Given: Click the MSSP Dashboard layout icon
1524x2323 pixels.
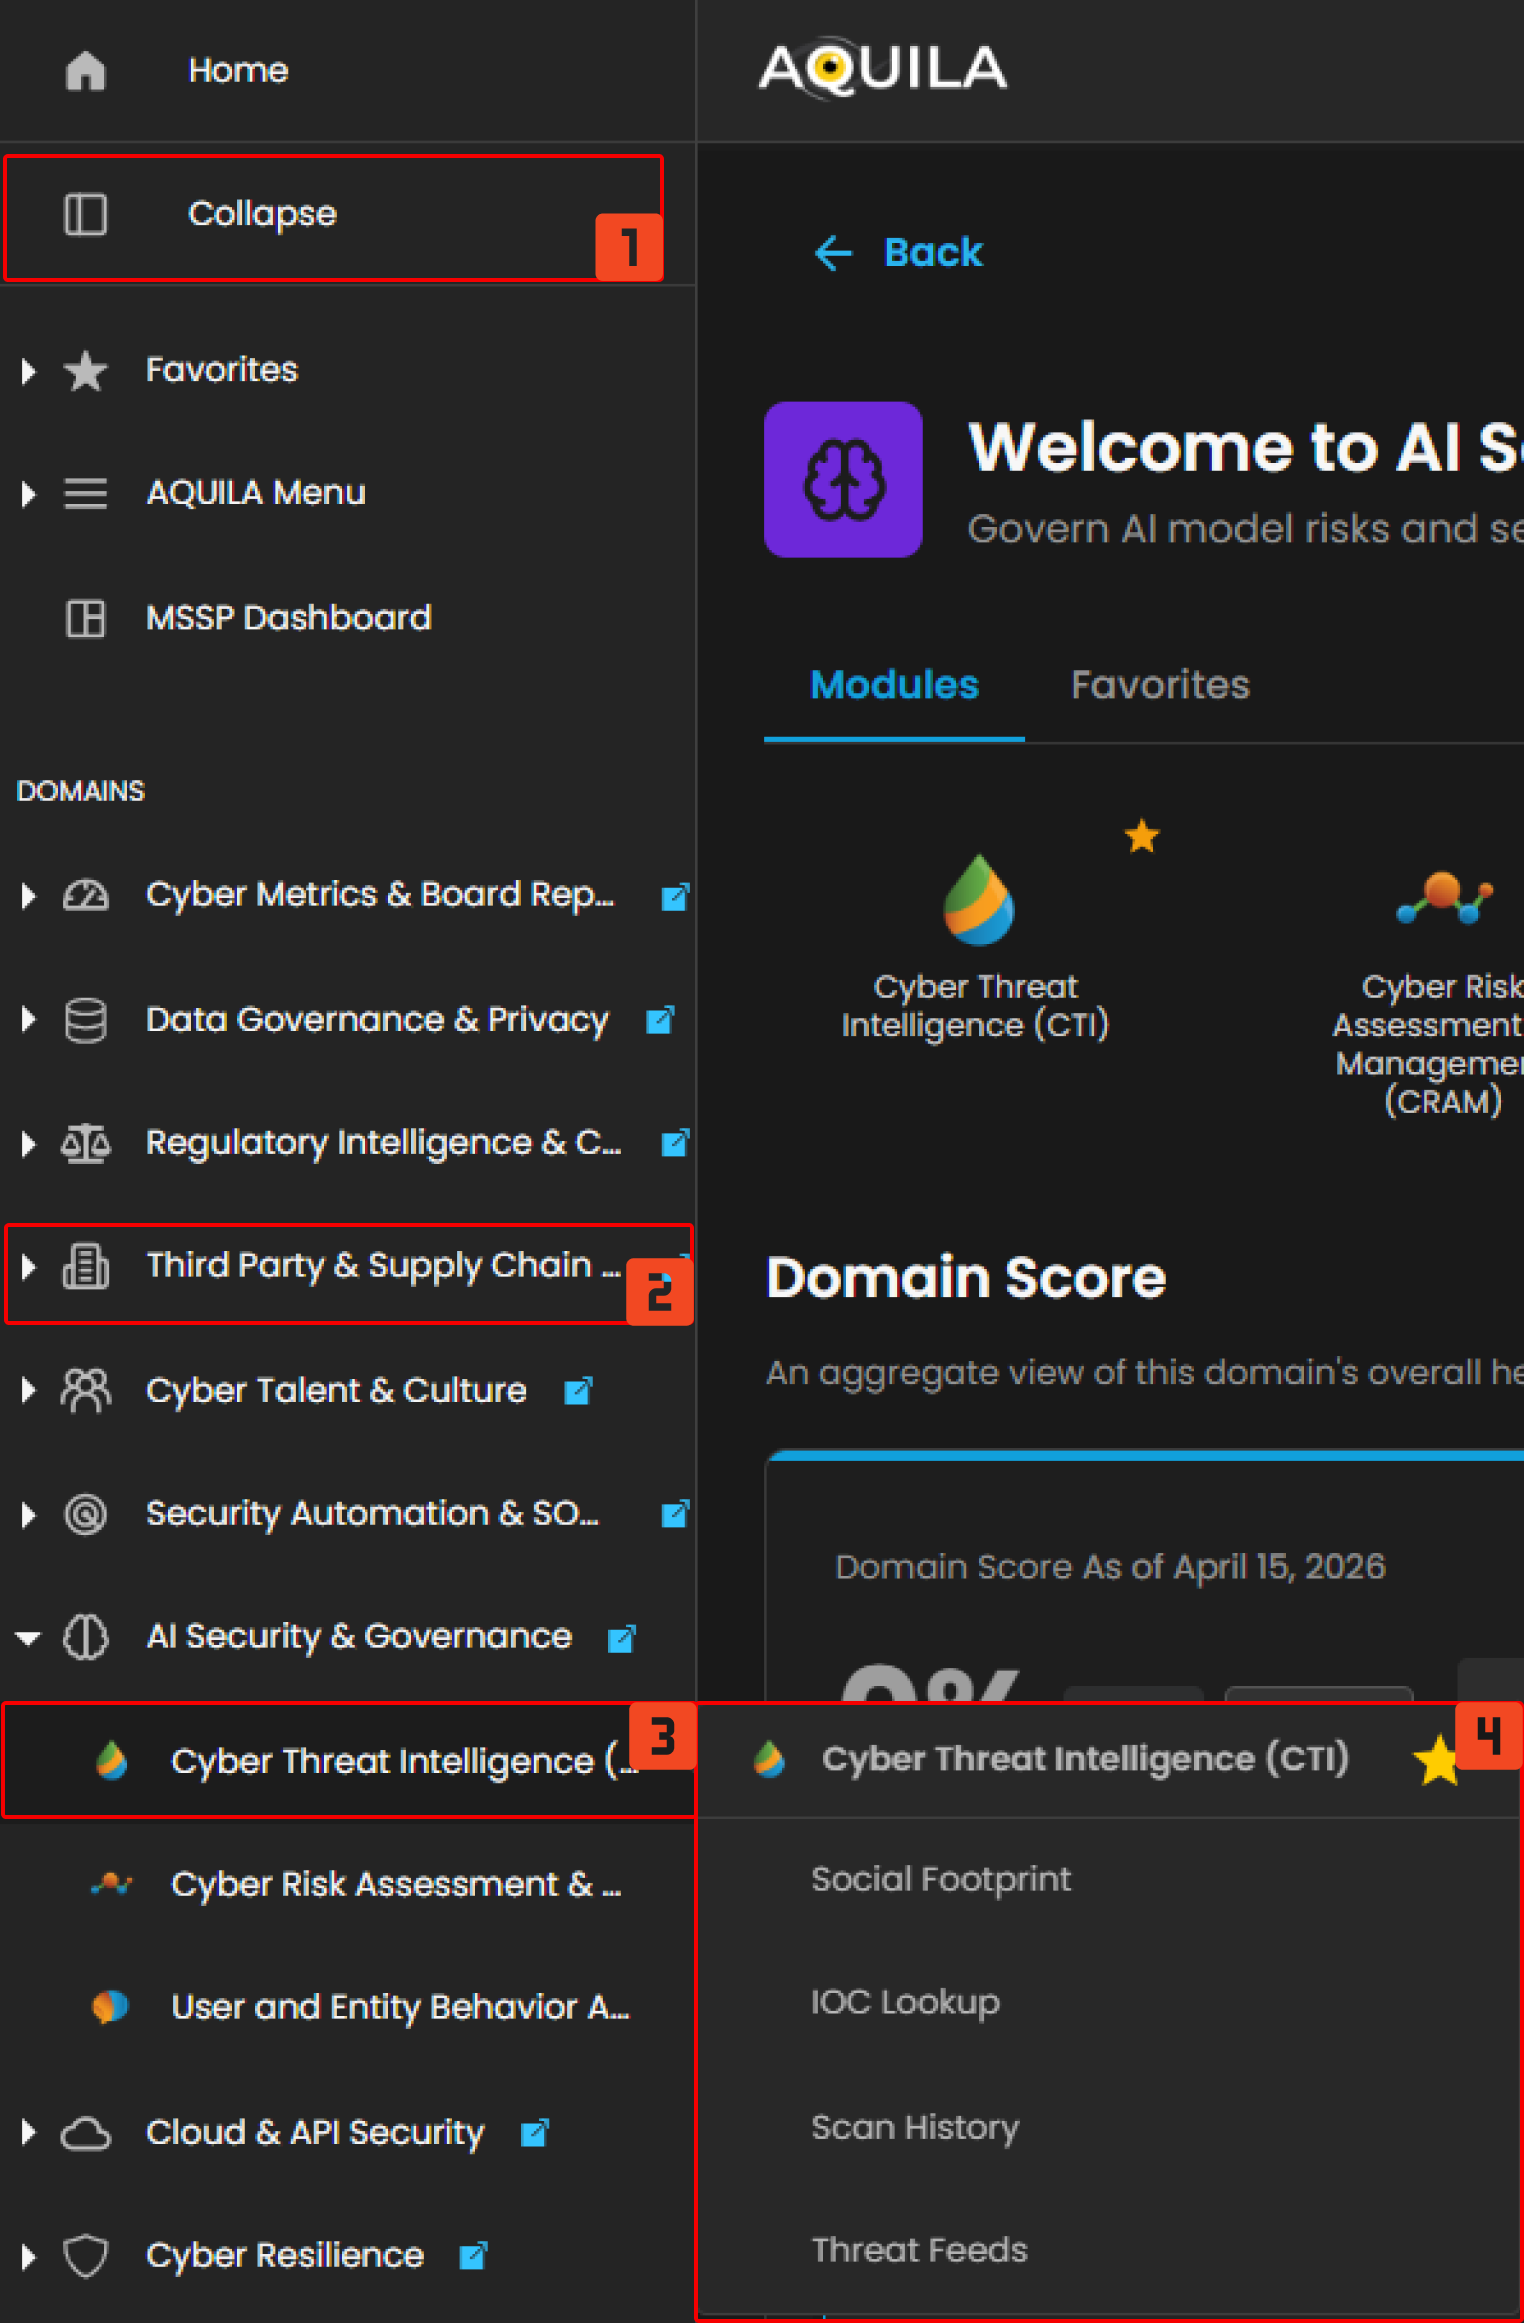Looking at the screenshot, I should pos(85,618).
